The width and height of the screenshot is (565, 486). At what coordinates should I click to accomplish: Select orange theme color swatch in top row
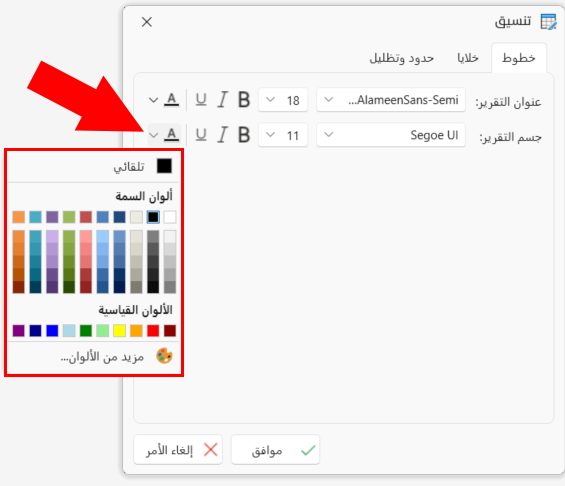click(19, 217)
